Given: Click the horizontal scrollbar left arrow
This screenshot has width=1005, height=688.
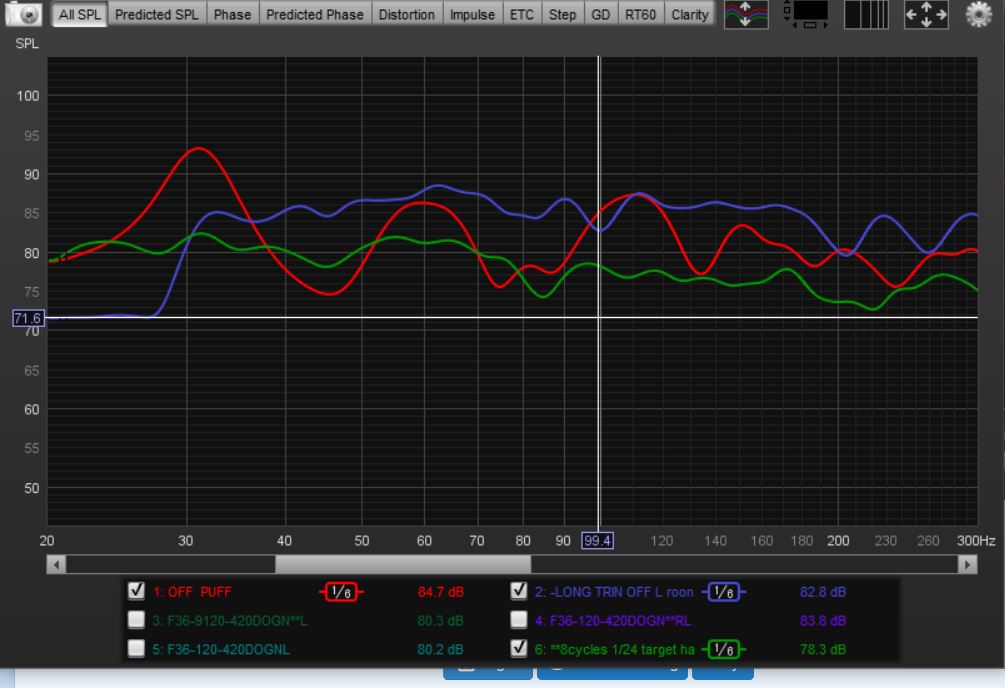Looking at the screenshot, I should [57, 565].
